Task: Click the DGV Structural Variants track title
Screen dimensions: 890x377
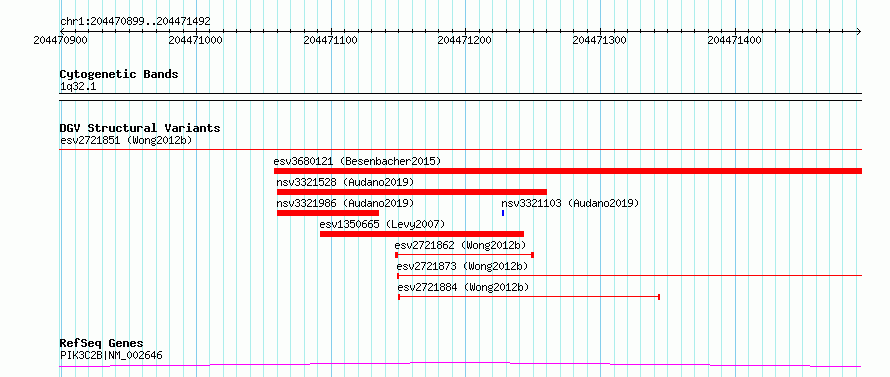Action: click(x=140, y=128)
